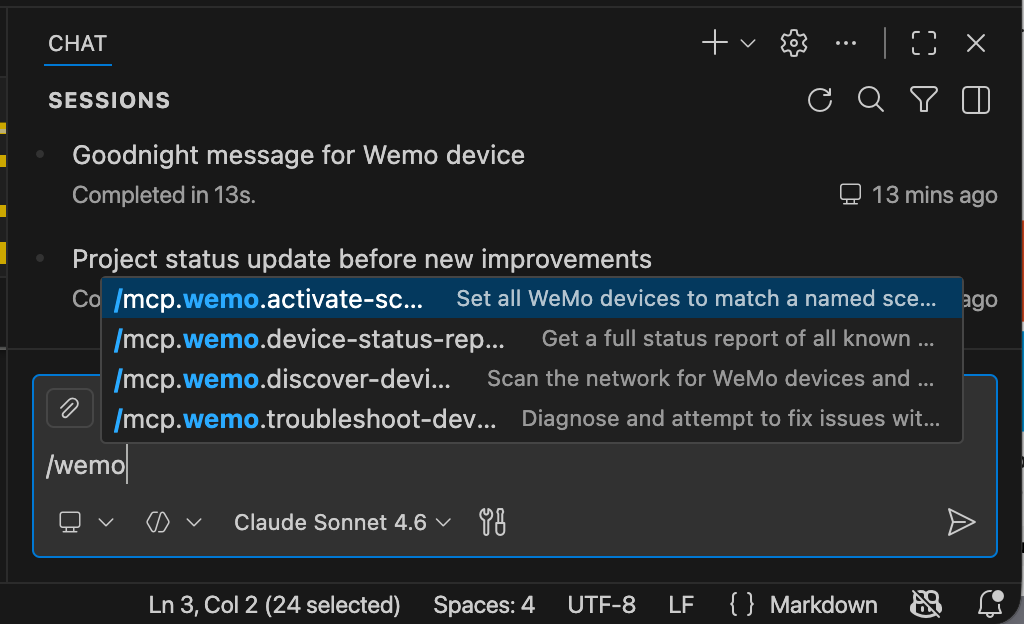Image resolution: width=1024 pixels, height=624 pixels.
Task: Open Copilot chat settings gear
Action: [x=793, y=42]
